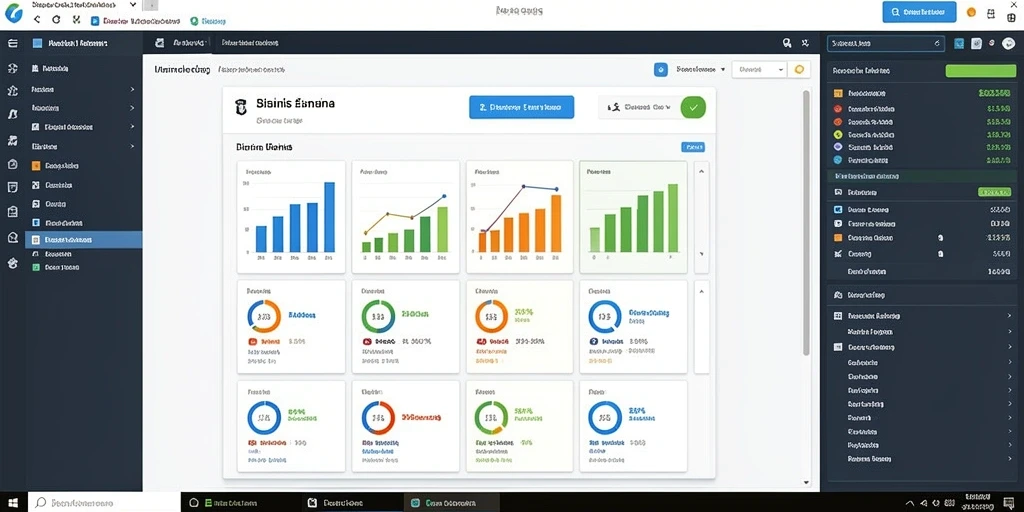Open the Windows Start menu

[13, 502]
